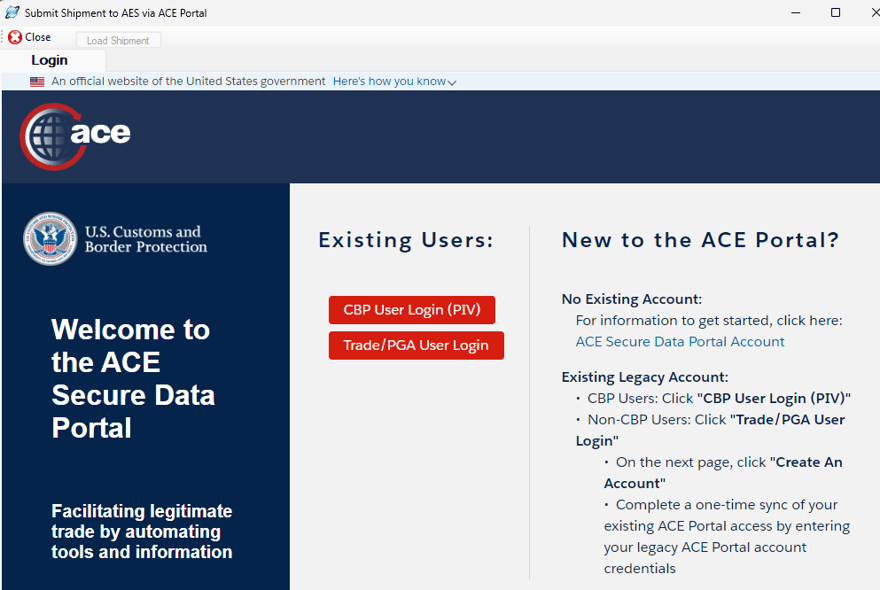Click the US flag icon in banner

coord(37,82)
